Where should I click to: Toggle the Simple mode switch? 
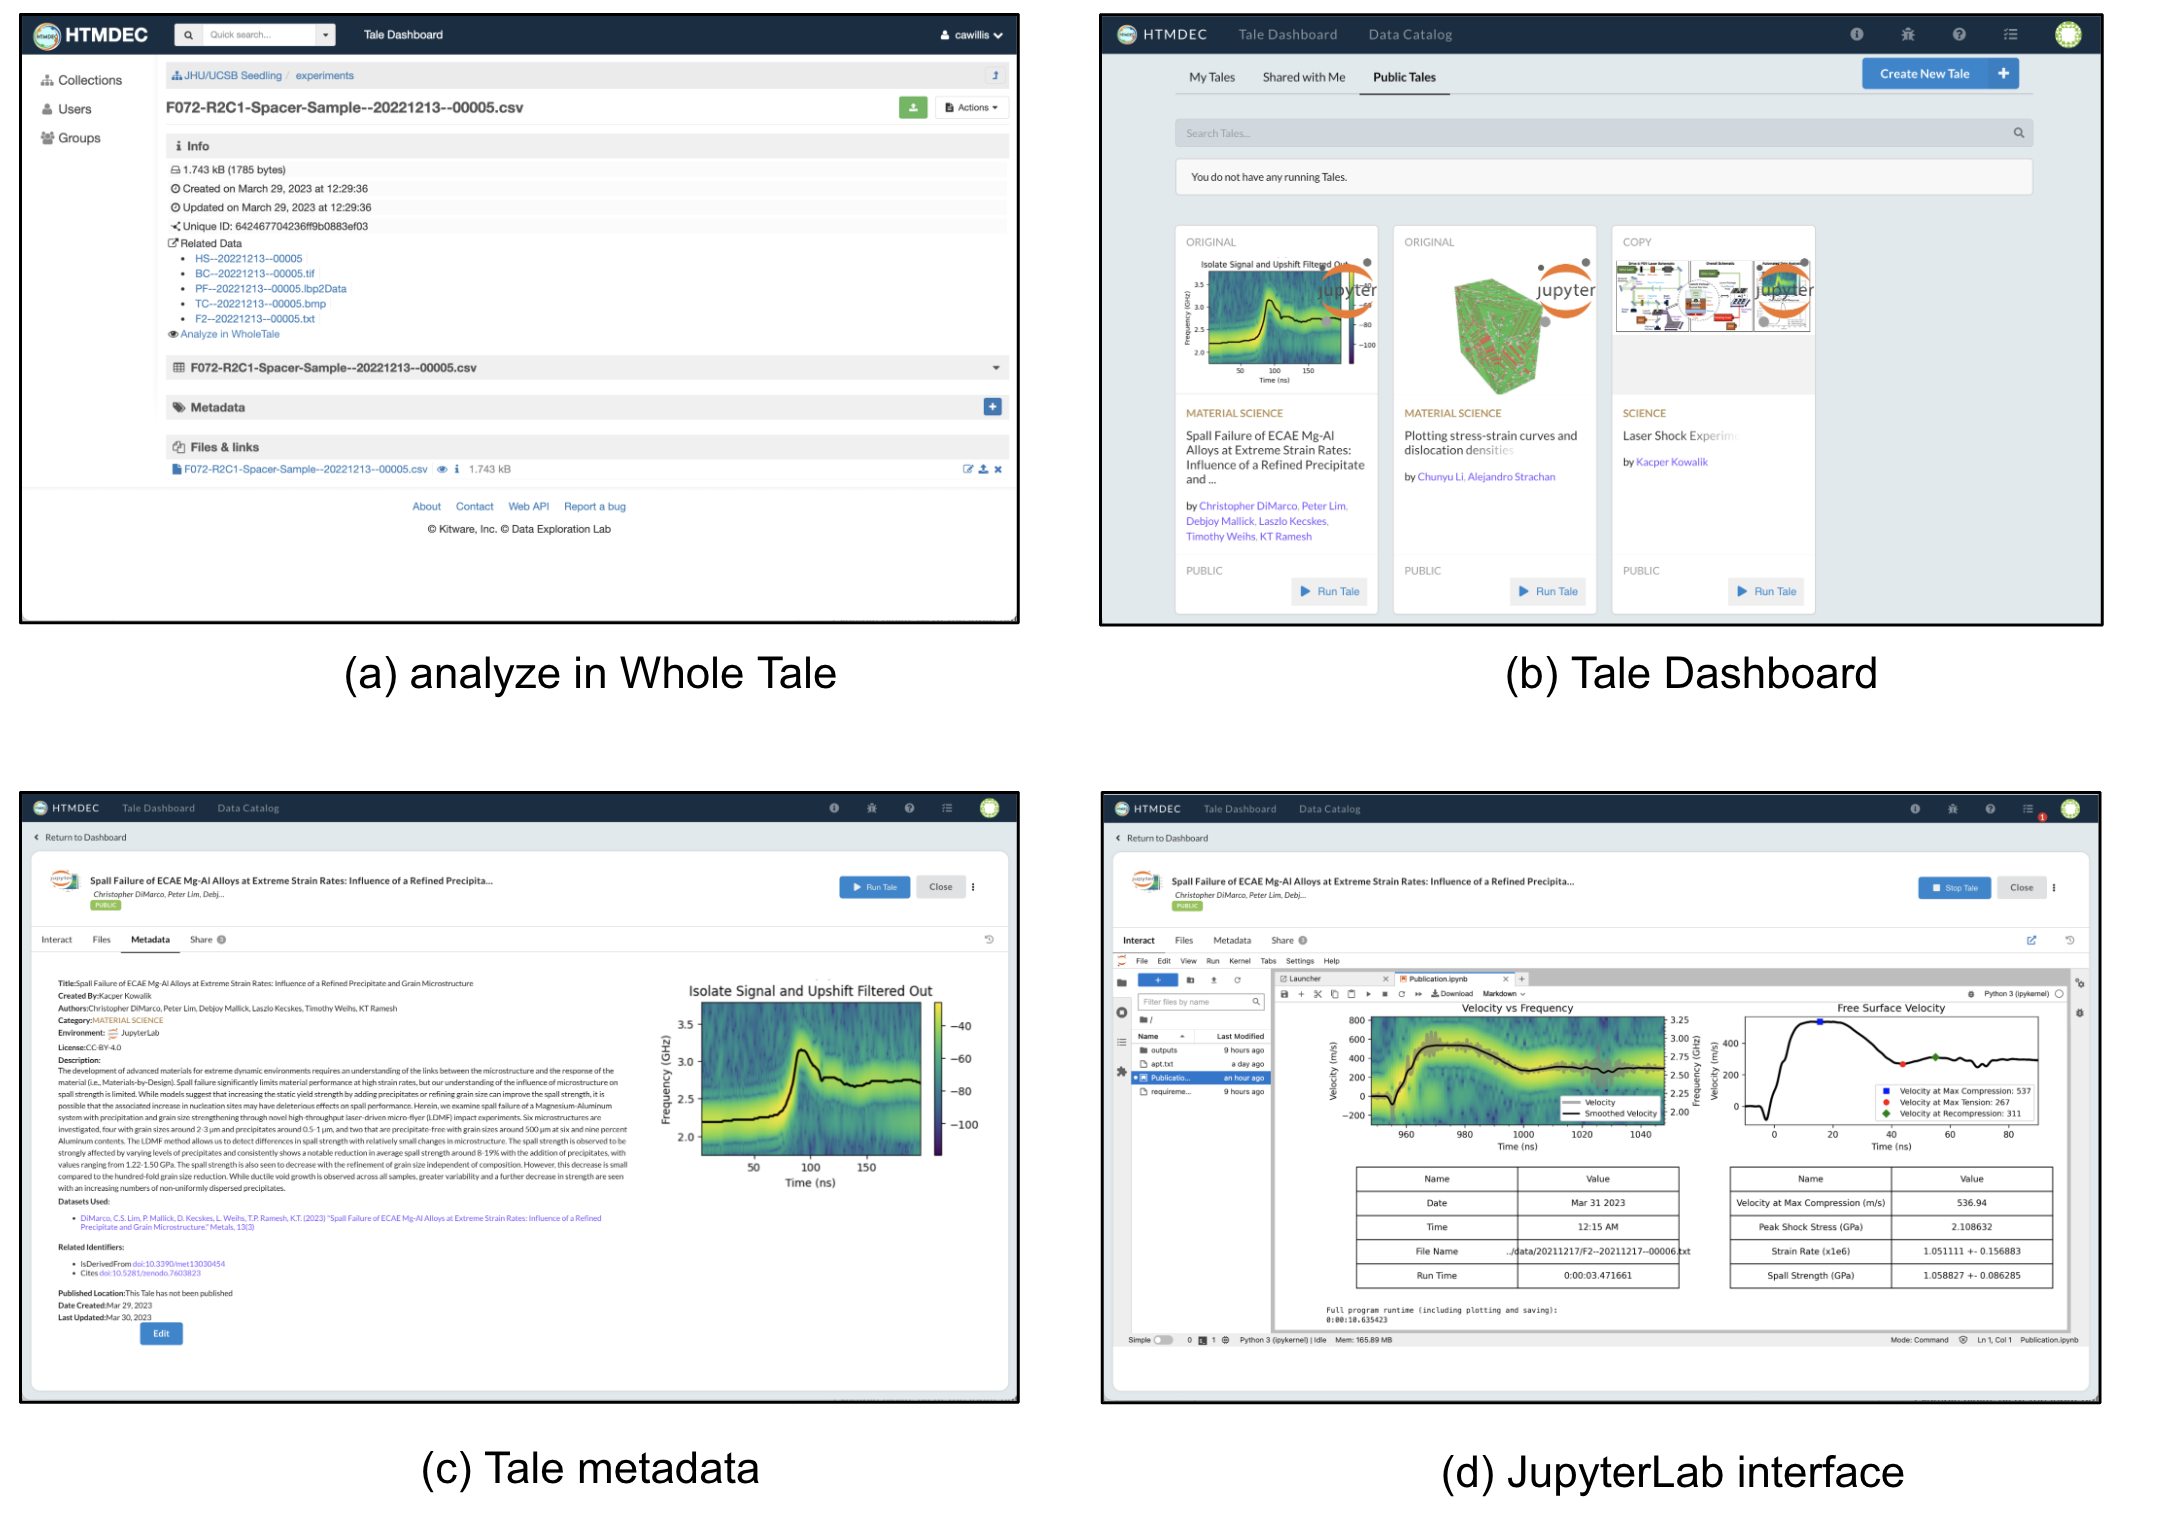click(1163, 1340)
